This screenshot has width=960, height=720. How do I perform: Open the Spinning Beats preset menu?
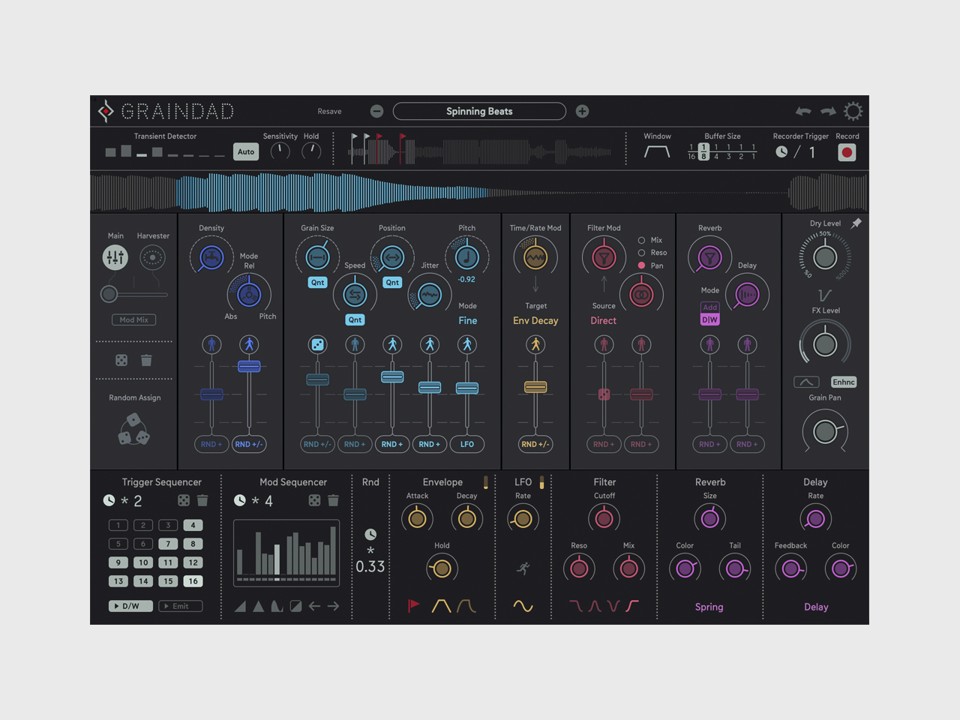[479, 111]
